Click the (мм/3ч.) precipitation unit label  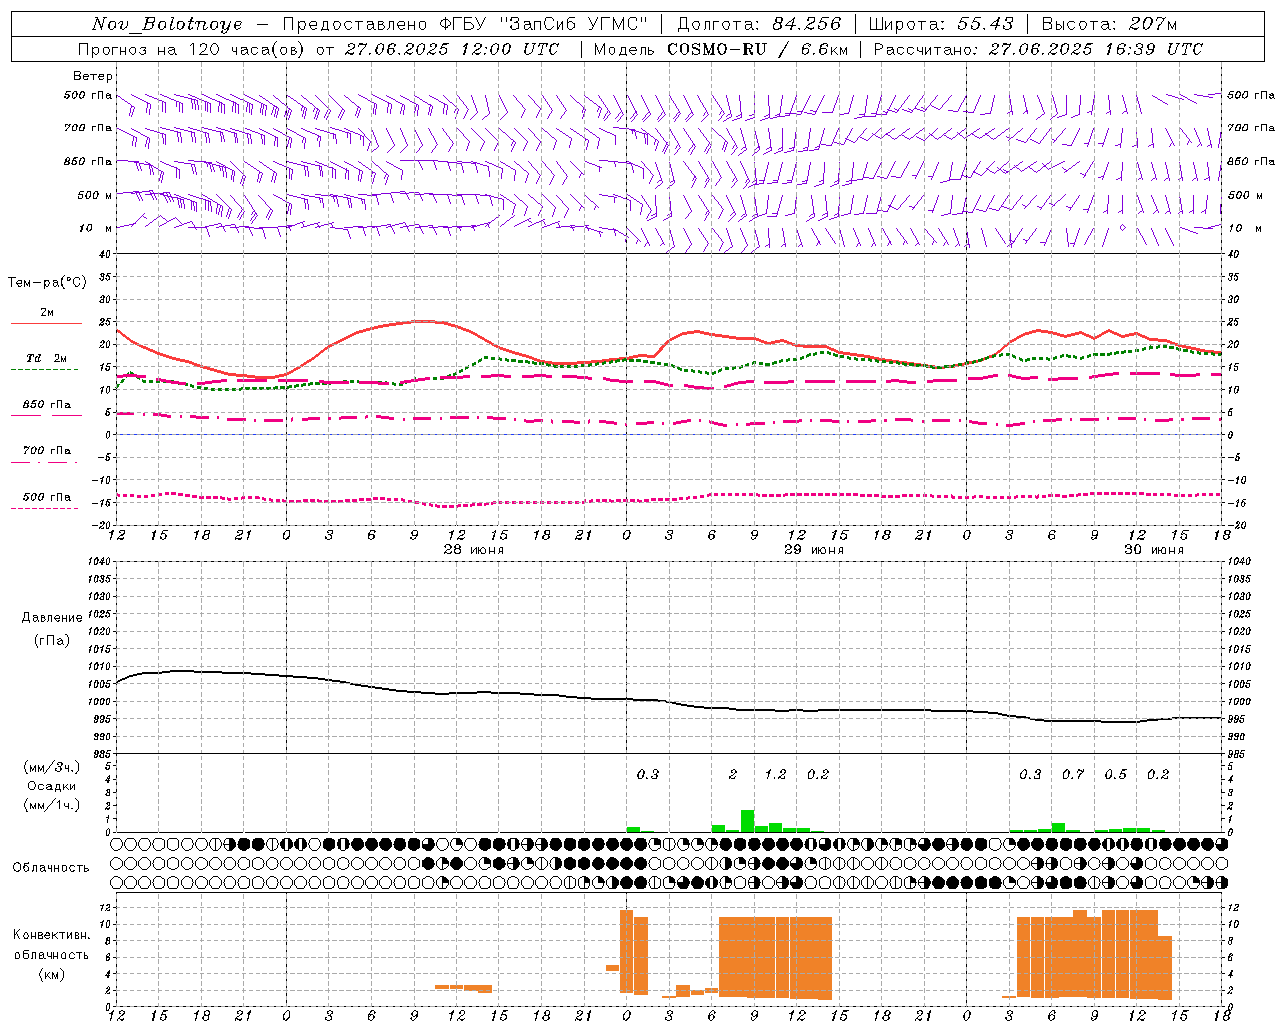(x=52, y=767)
